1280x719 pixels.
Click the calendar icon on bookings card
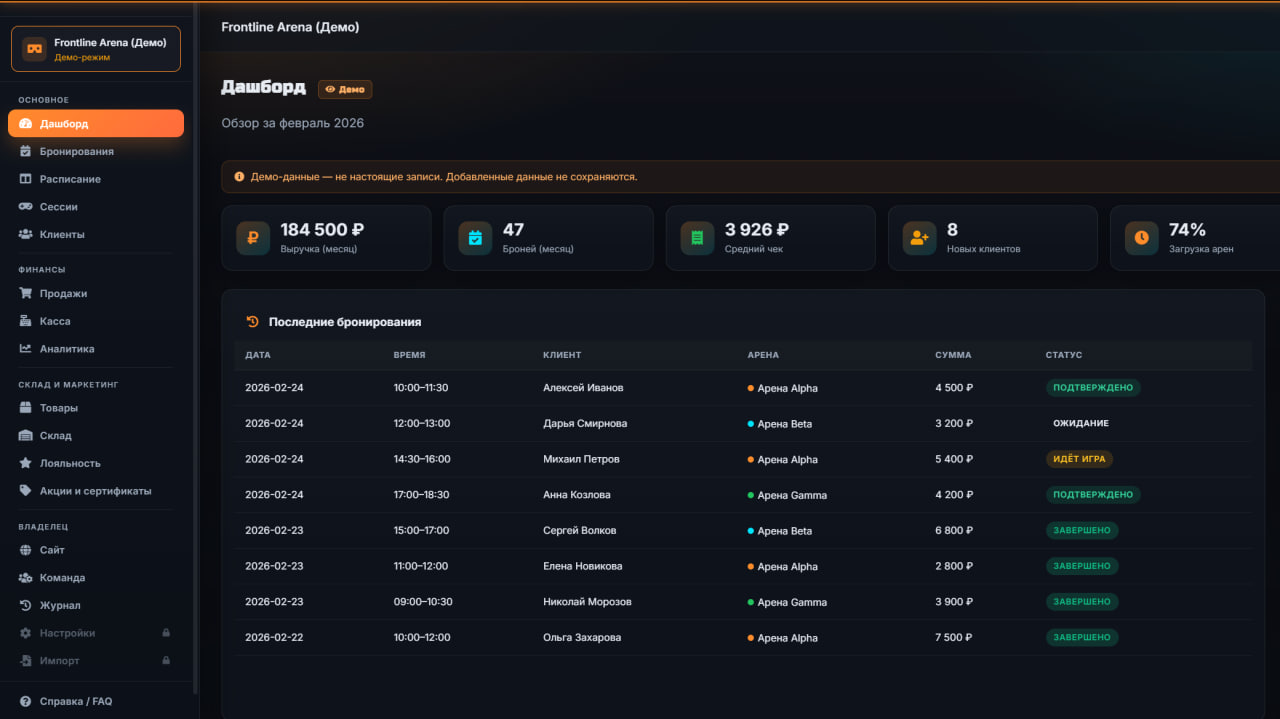475,238
